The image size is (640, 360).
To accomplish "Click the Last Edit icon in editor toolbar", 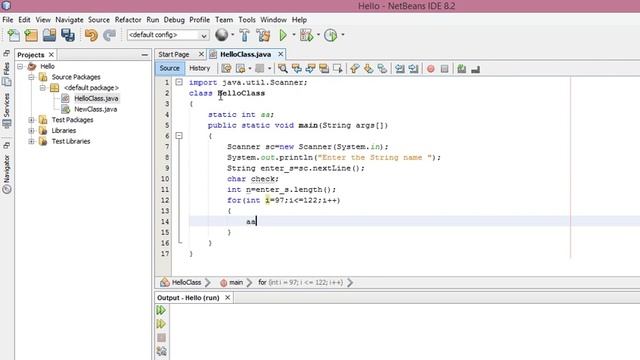I will [x=226, y=69].
